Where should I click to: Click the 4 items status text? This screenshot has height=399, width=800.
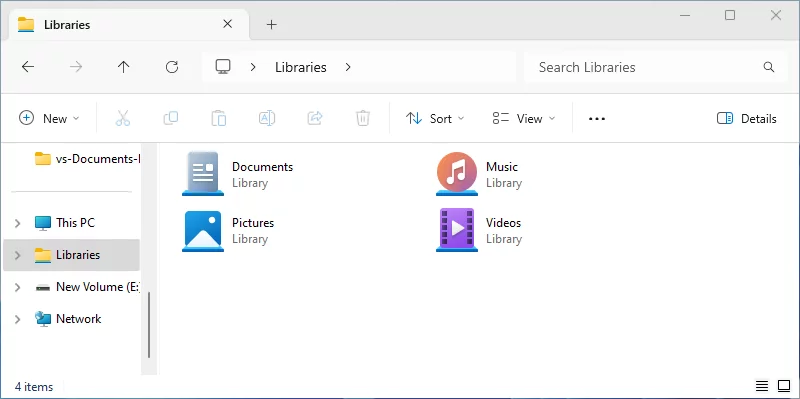coord(34,387)
